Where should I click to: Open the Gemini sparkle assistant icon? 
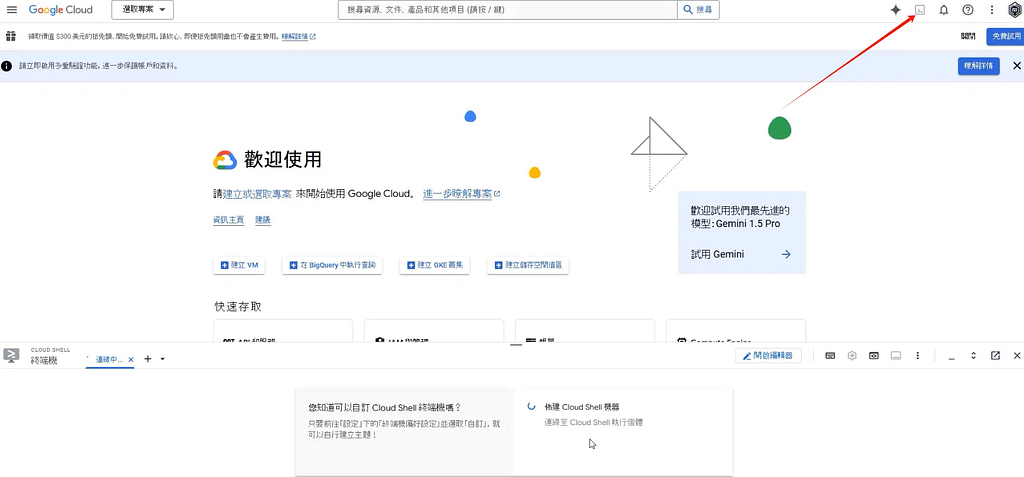click(896, 10)
